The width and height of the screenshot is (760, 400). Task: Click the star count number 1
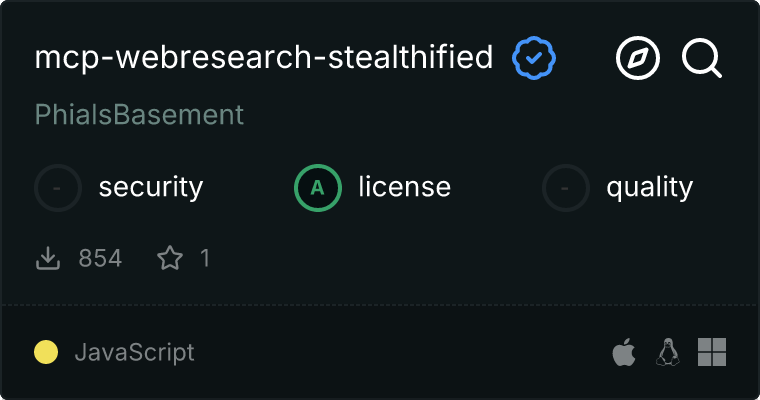click(205, 259)
